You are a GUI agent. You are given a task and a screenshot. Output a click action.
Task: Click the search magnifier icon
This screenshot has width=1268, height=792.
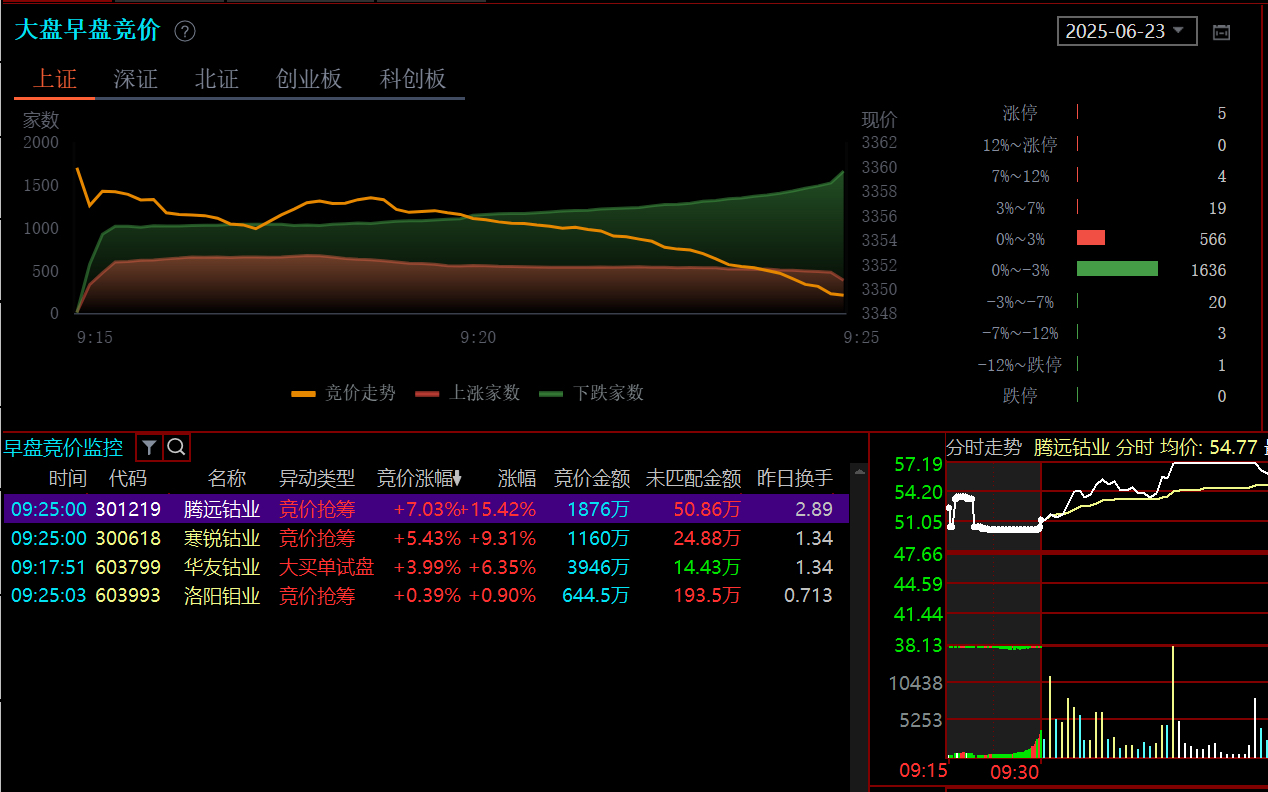coord(176,447)
